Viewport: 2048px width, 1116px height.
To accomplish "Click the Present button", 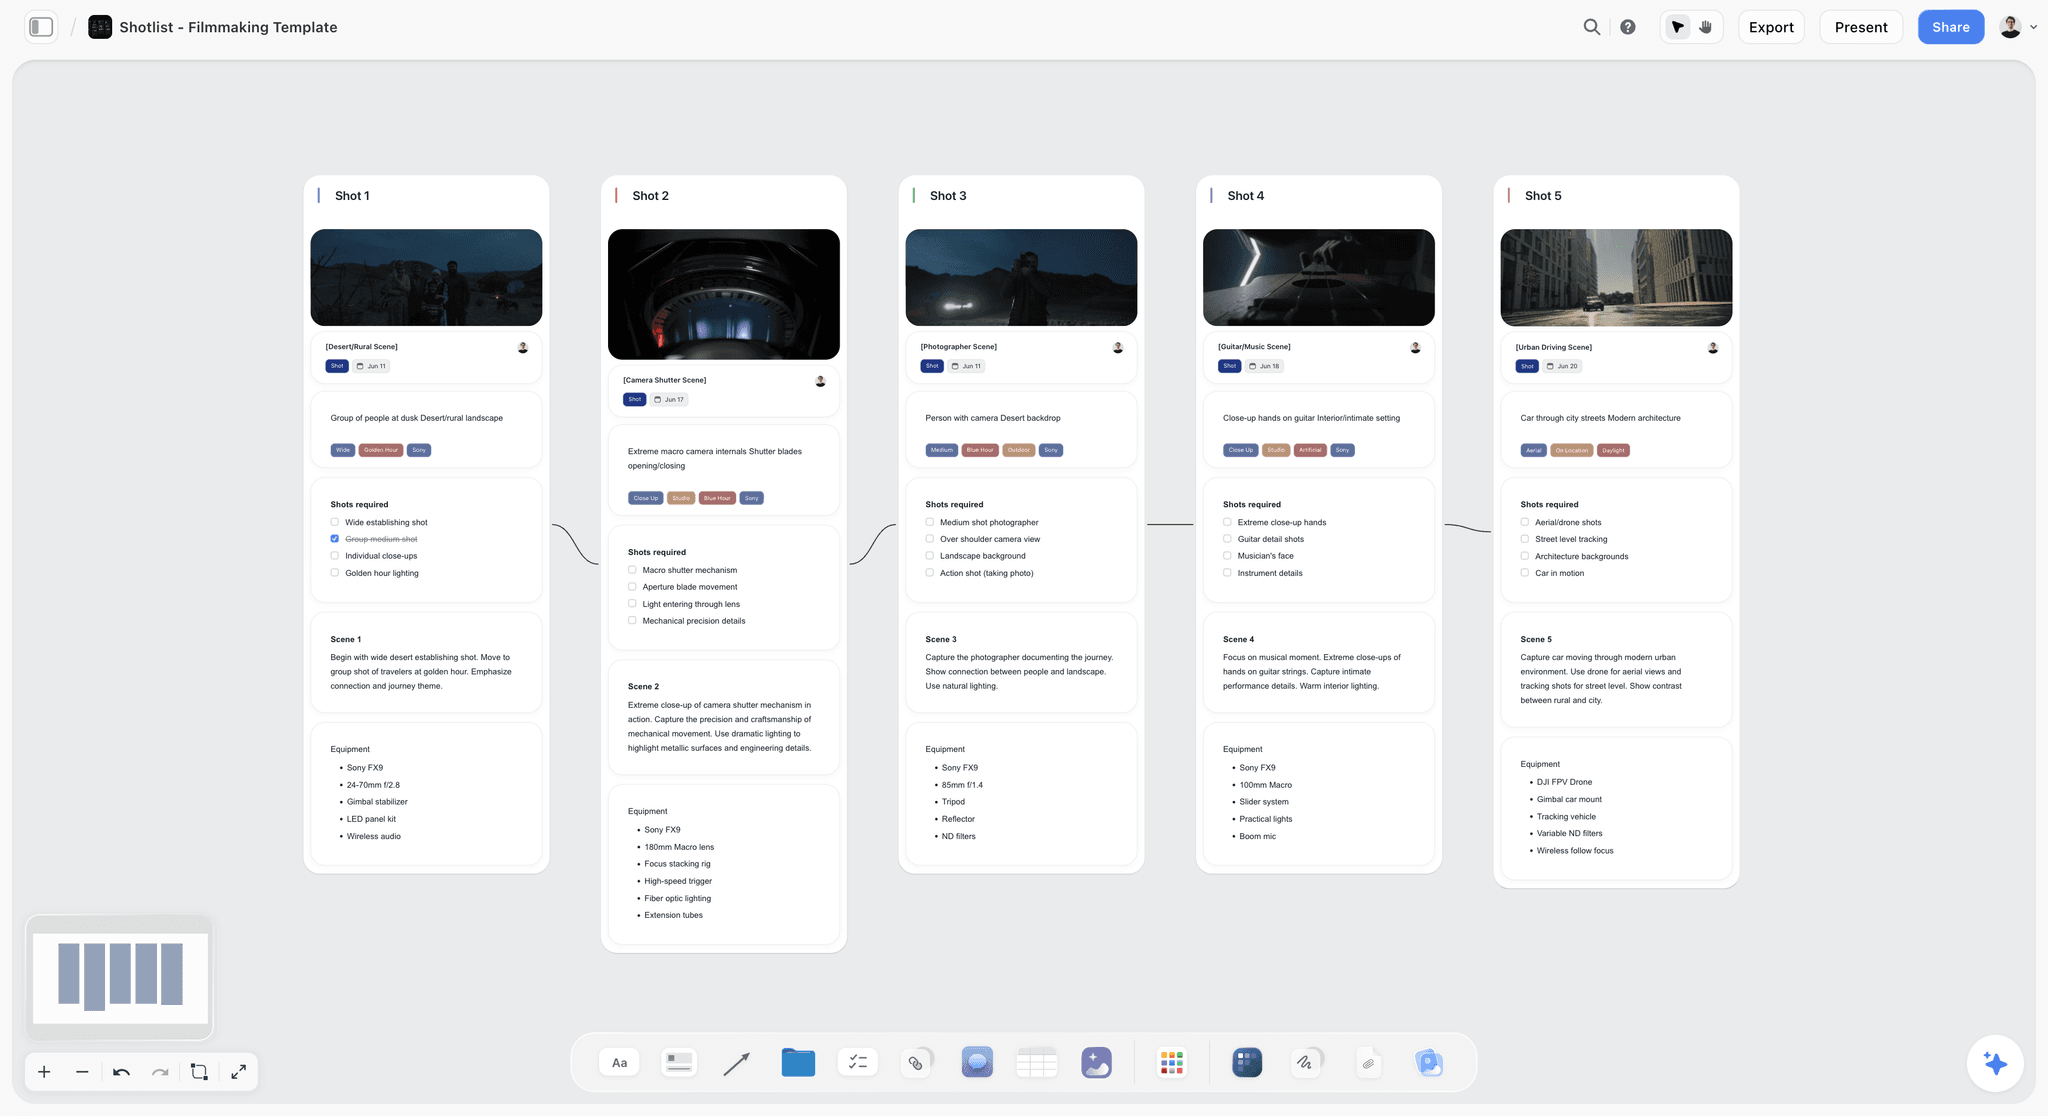I will [x=1861, y=27].
